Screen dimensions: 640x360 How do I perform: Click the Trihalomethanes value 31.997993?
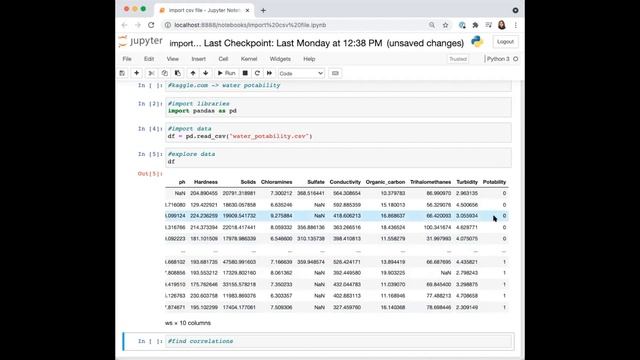(x=439, y=239)
